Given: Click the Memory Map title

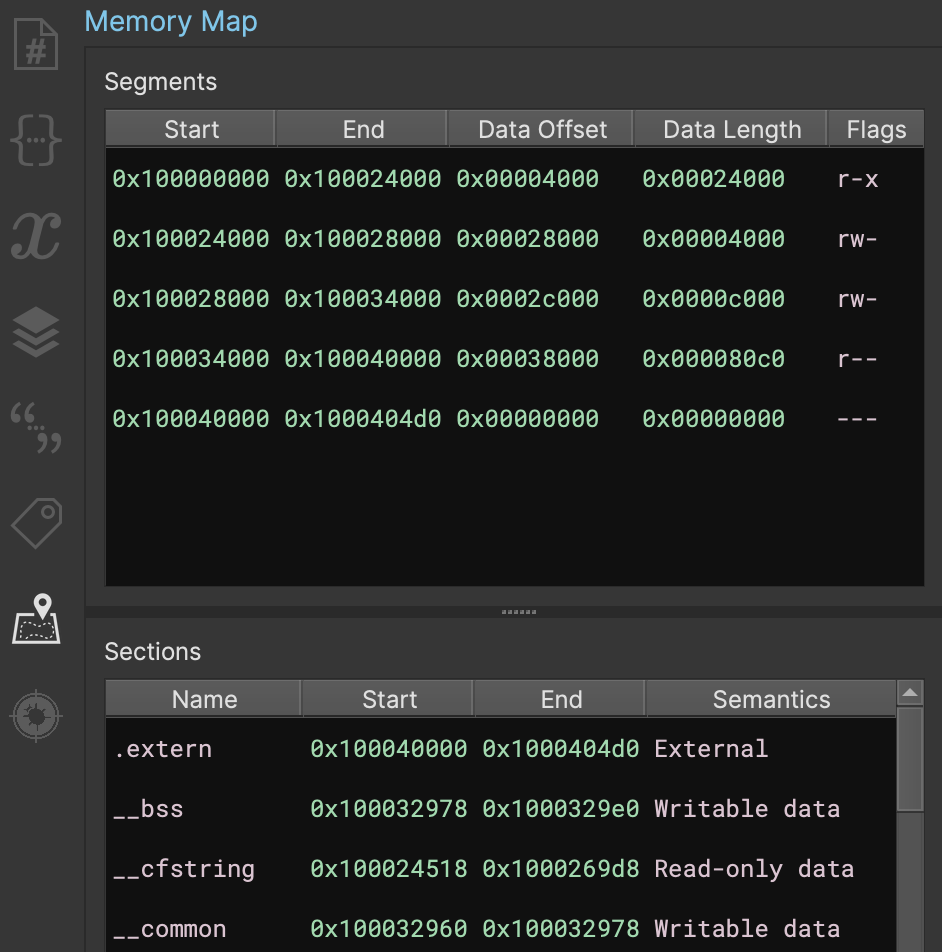Looking at the screenshot, I should 171,22.
